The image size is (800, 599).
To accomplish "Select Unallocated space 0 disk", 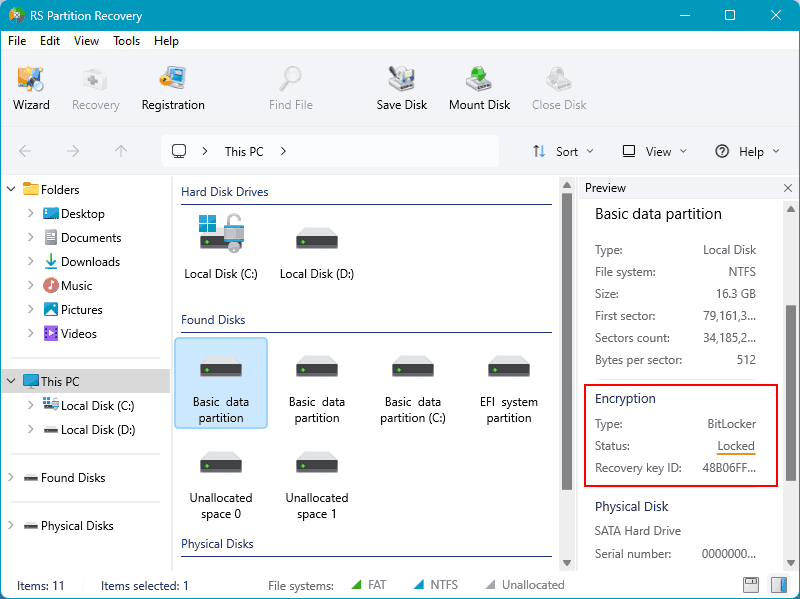I will 221,484.
